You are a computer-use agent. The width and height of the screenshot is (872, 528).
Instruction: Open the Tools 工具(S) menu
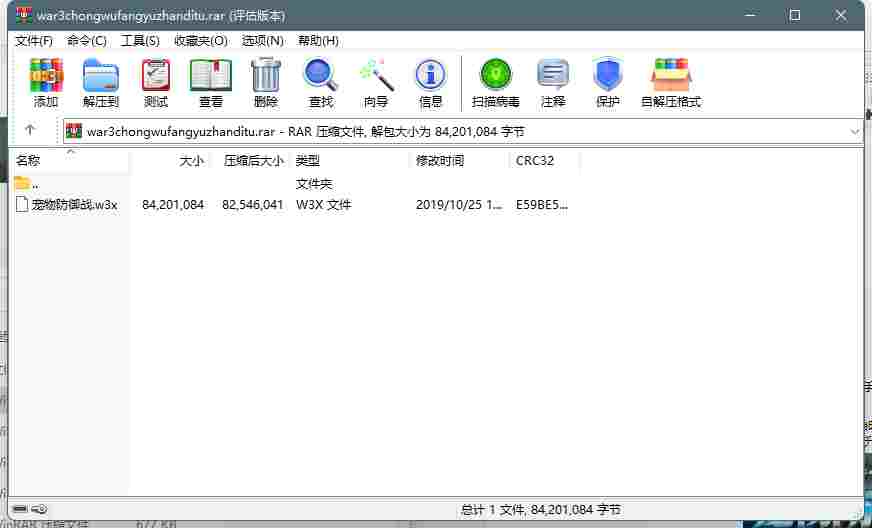click(x=140, y=41)
